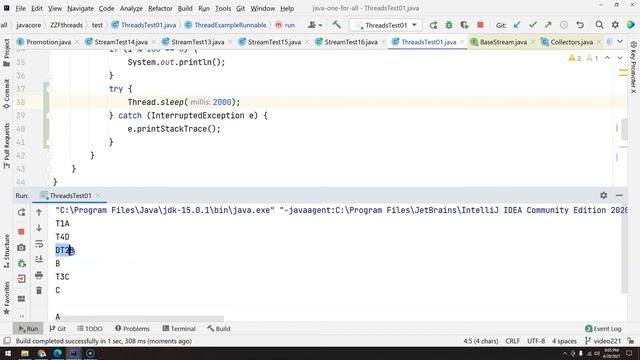Open the File menu

point(20,8)
